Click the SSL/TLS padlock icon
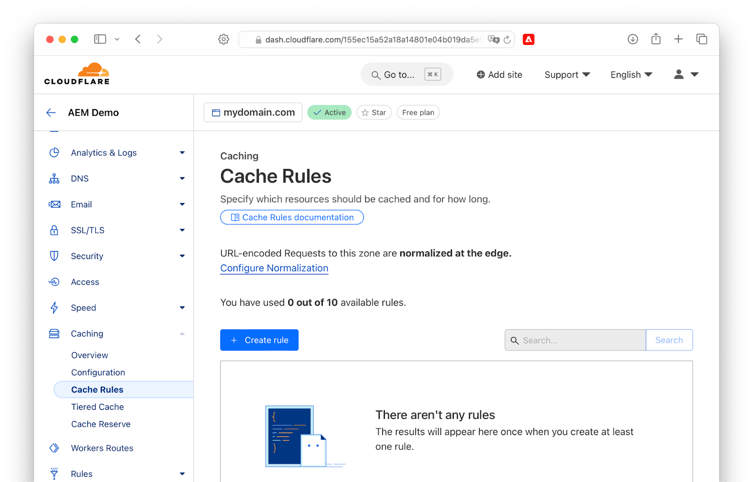 [x=54, y=230]
